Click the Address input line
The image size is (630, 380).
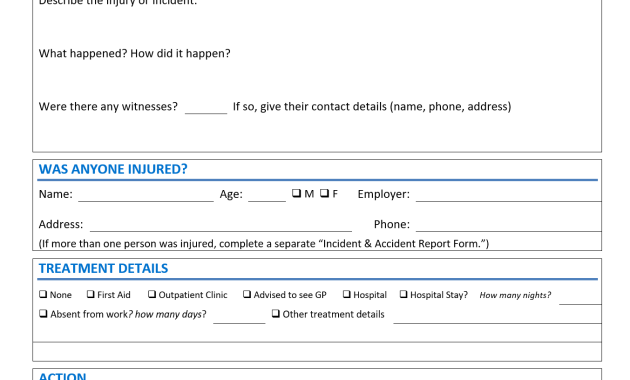pyautogui.click(x=221, y=227)
